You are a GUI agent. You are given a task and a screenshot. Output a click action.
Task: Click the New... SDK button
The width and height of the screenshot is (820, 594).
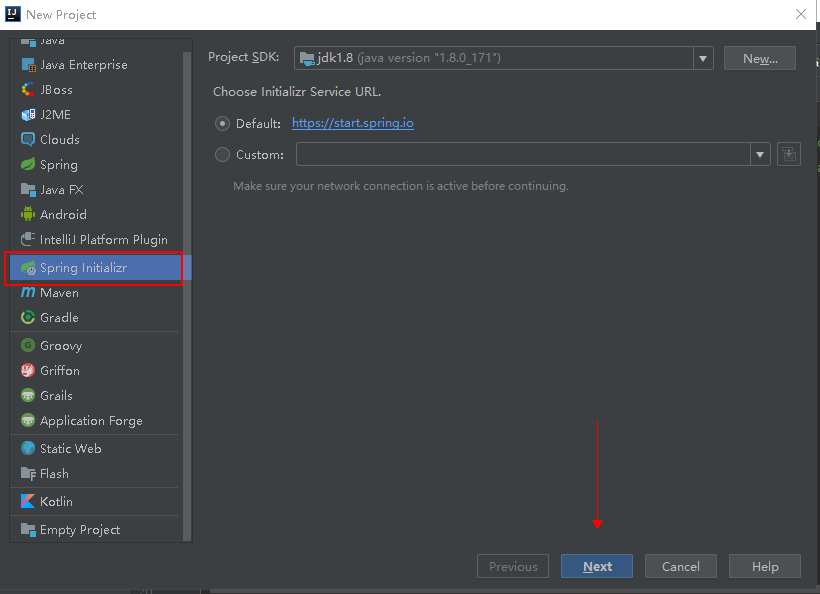760,58
